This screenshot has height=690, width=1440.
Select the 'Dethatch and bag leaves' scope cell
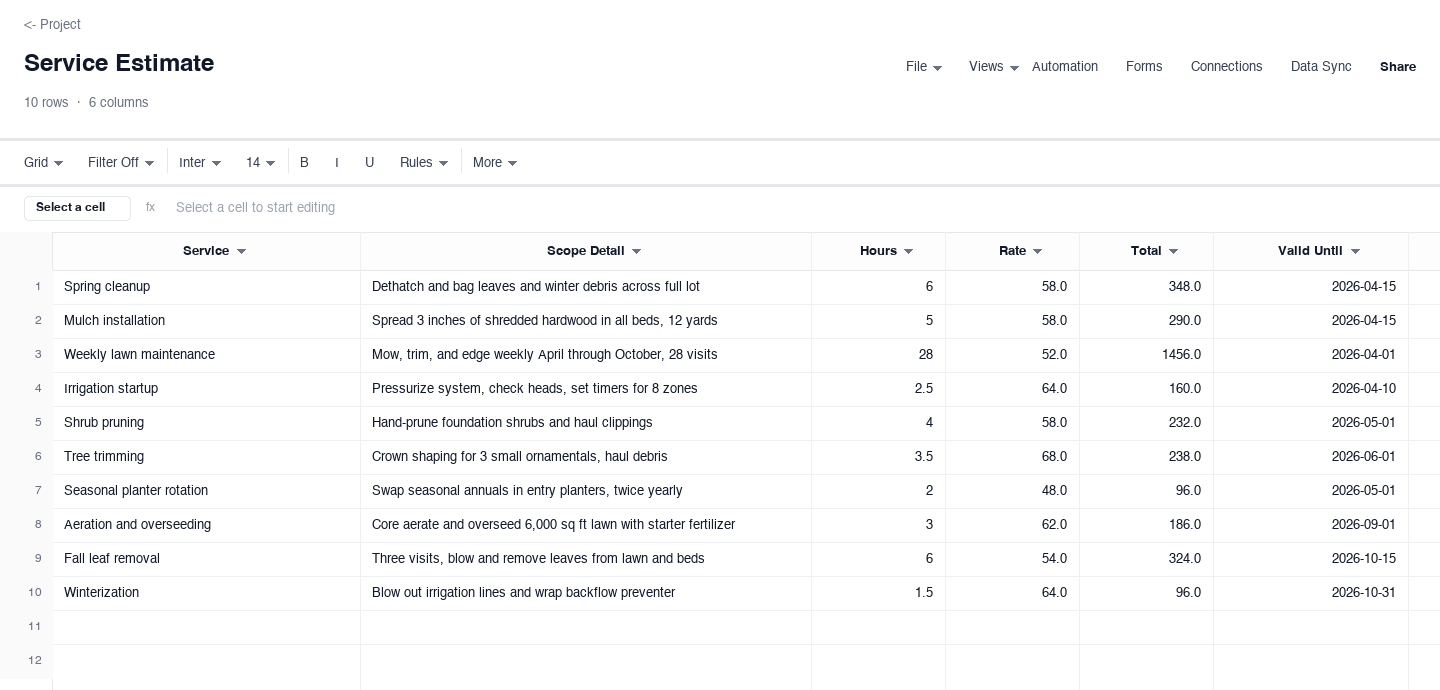coord(586,287)
